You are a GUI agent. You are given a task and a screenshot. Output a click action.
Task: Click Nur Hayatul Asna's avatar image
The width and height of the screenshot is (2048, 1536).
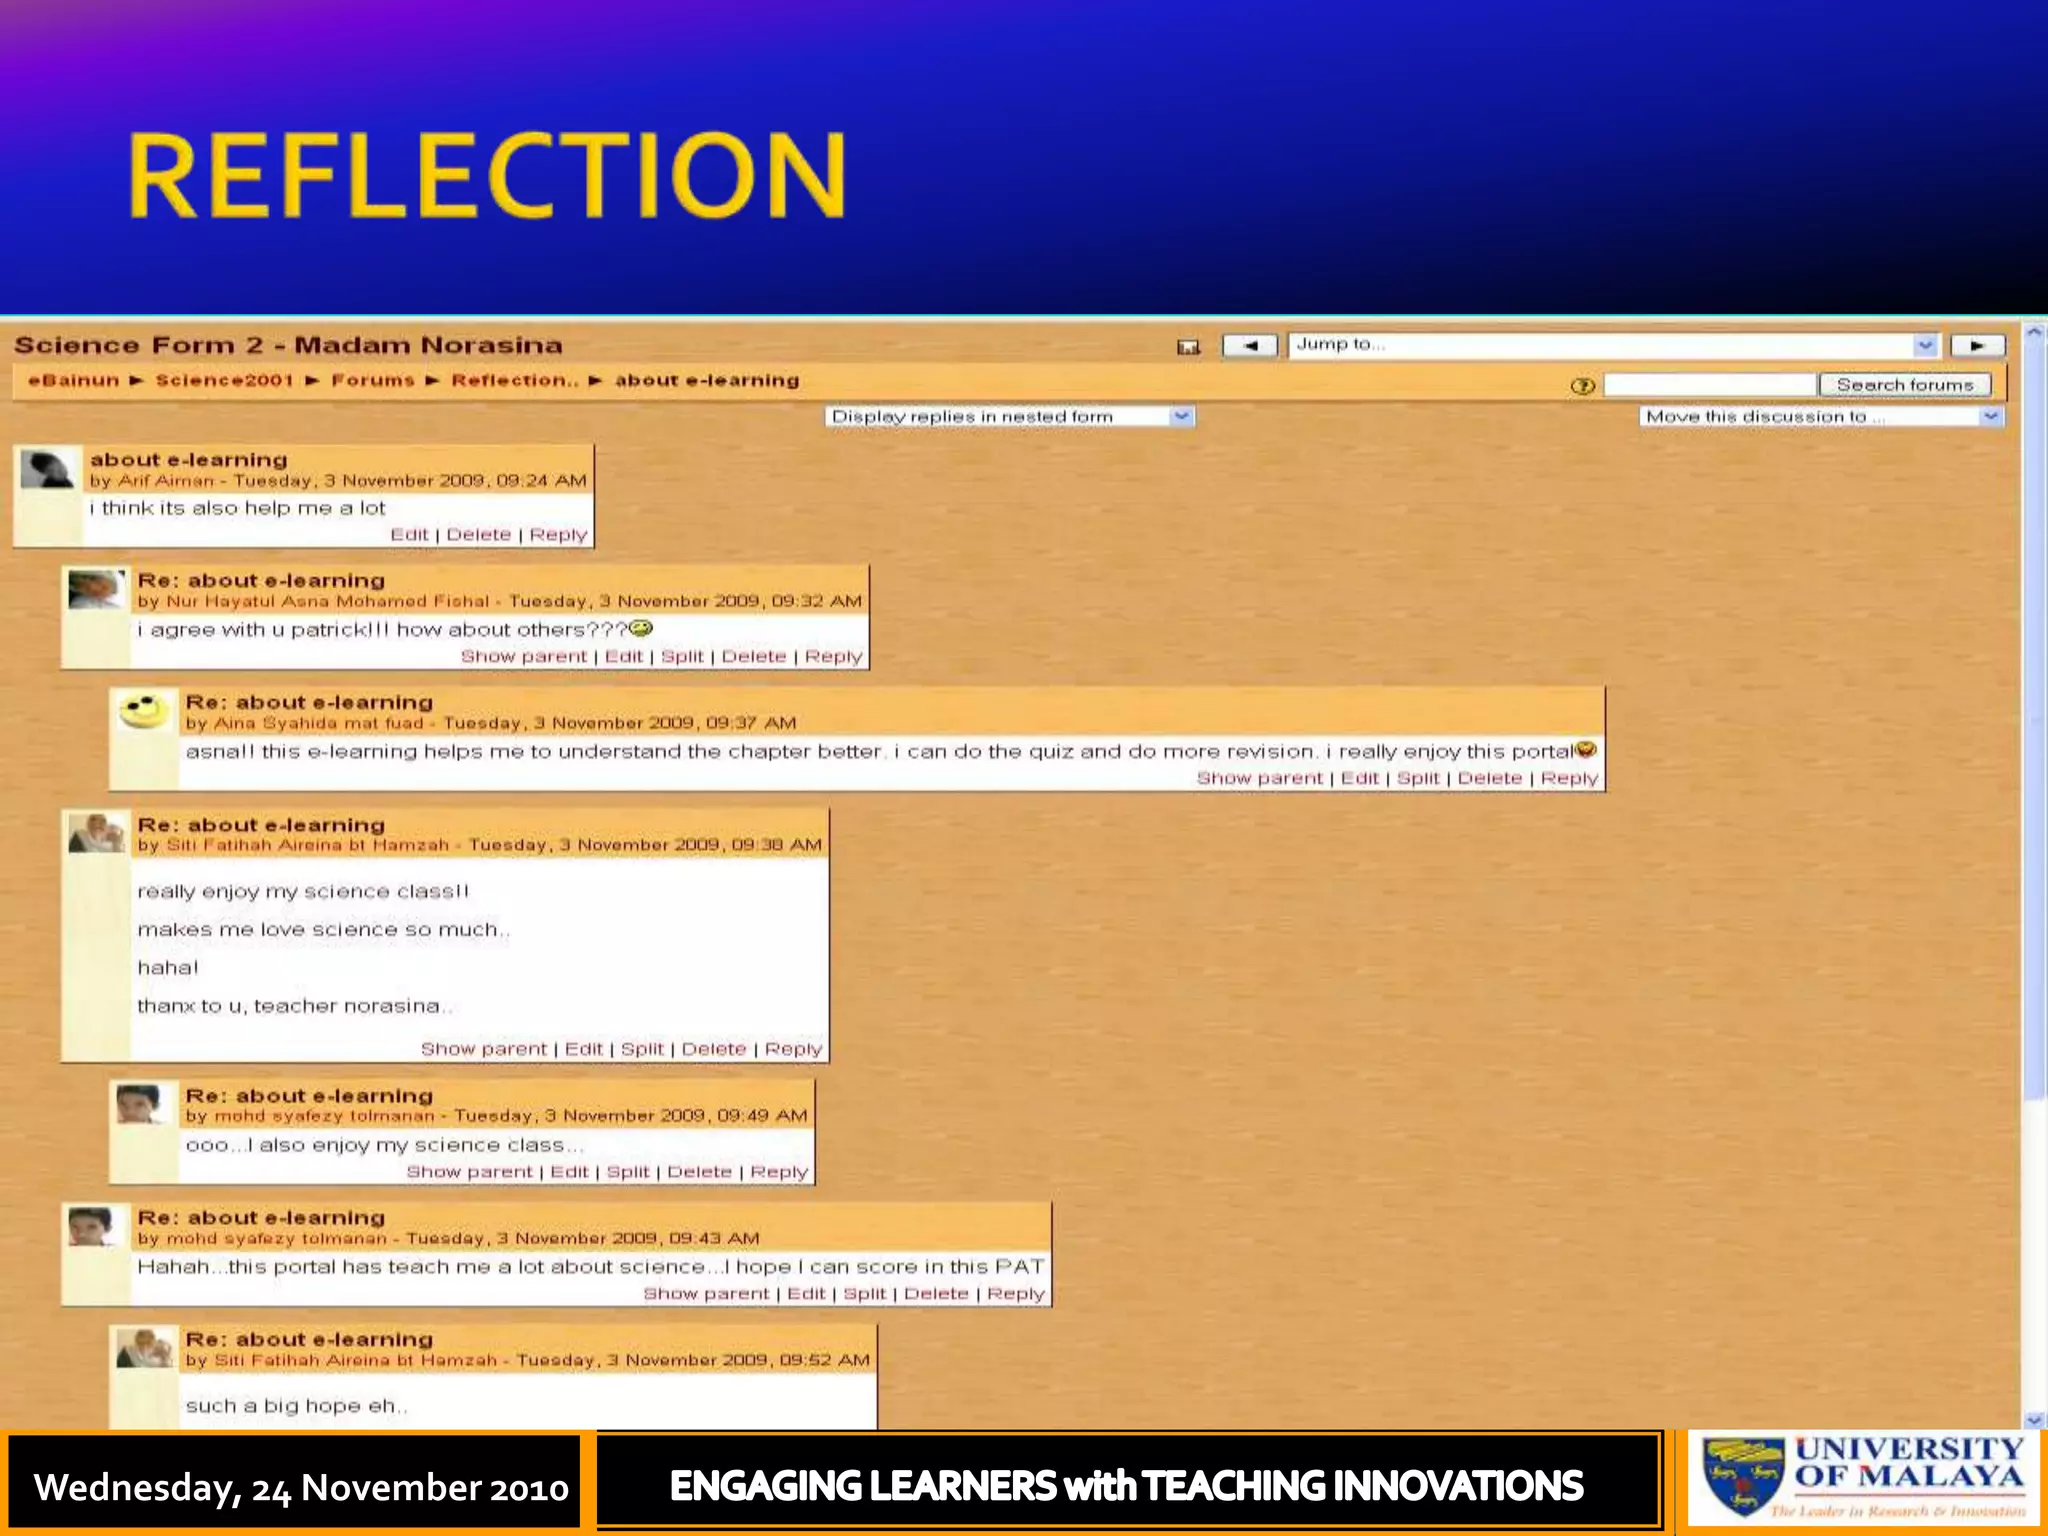(96, 590)
